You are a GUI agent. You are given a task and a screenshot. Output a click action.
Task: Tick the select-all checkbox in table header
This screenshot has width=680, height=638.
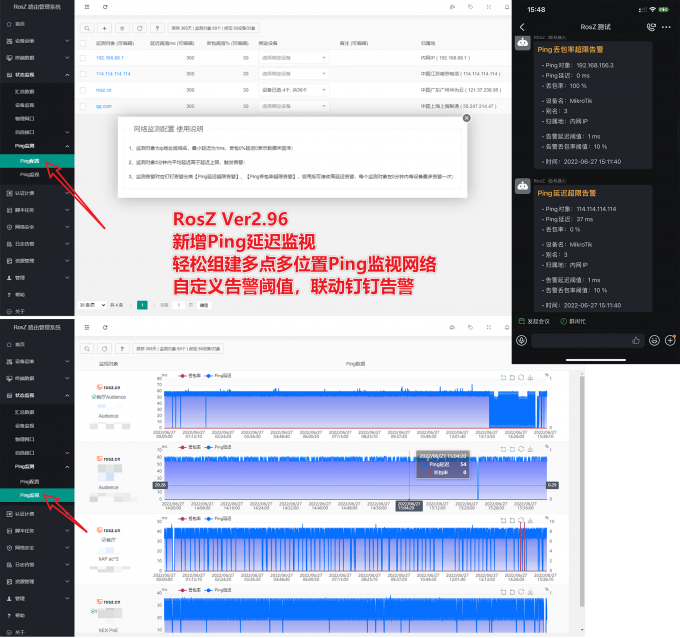(83, 43)
